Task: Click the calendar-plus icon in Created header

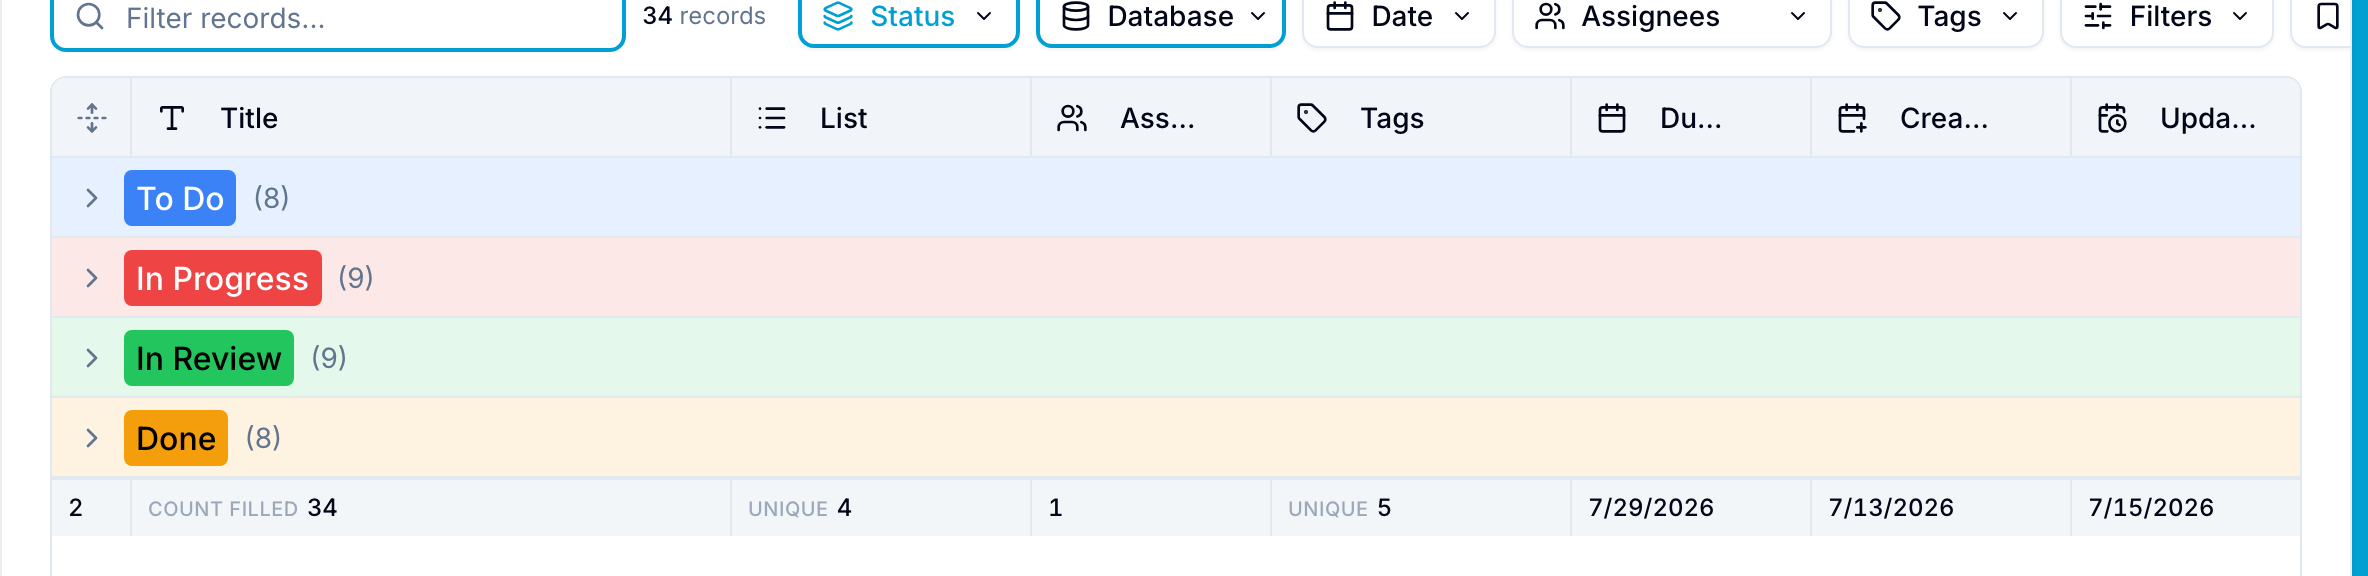Action: click(1852, 118)
